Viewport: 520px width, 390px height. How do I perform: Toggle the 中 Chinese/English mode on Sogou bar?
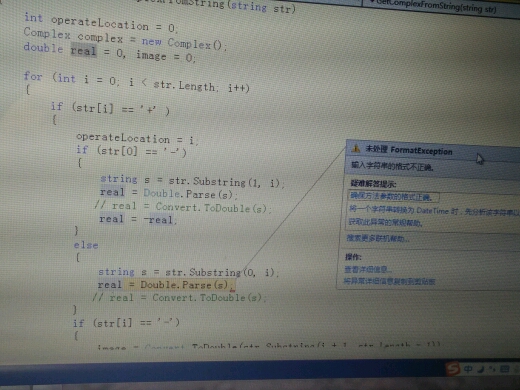(468, 369)
